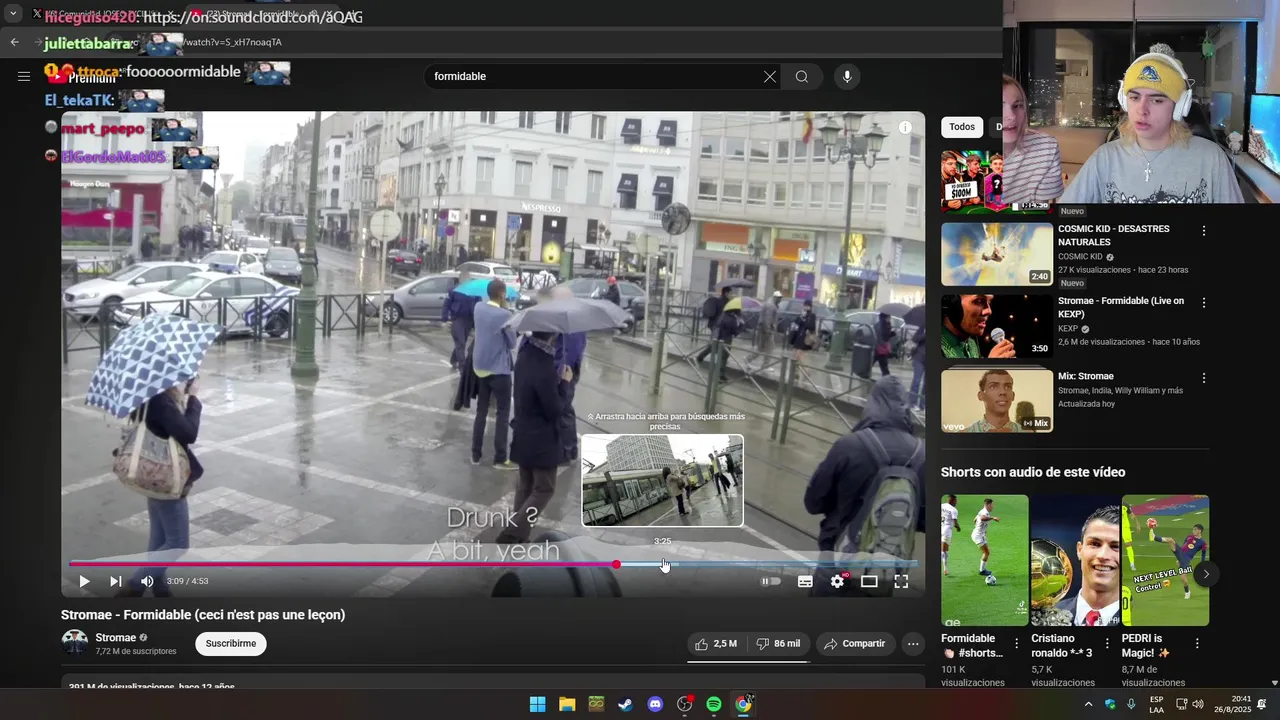The width and height of the screenshot is (1280, 720).
Task: Open the video info card icon
Action: [x=905, y=127]
